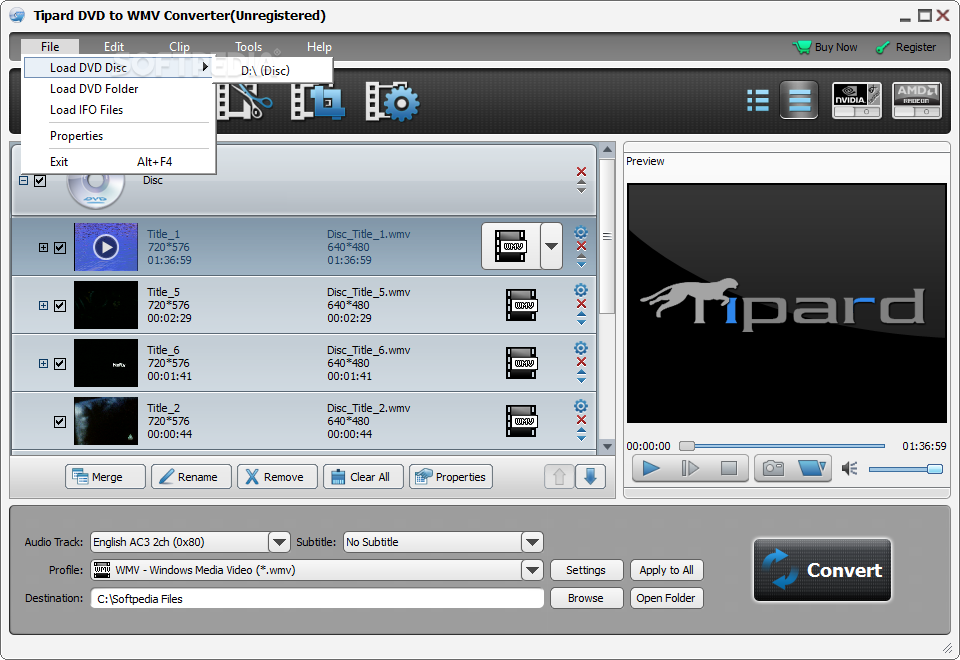Open the Help menu

(319, 47)
